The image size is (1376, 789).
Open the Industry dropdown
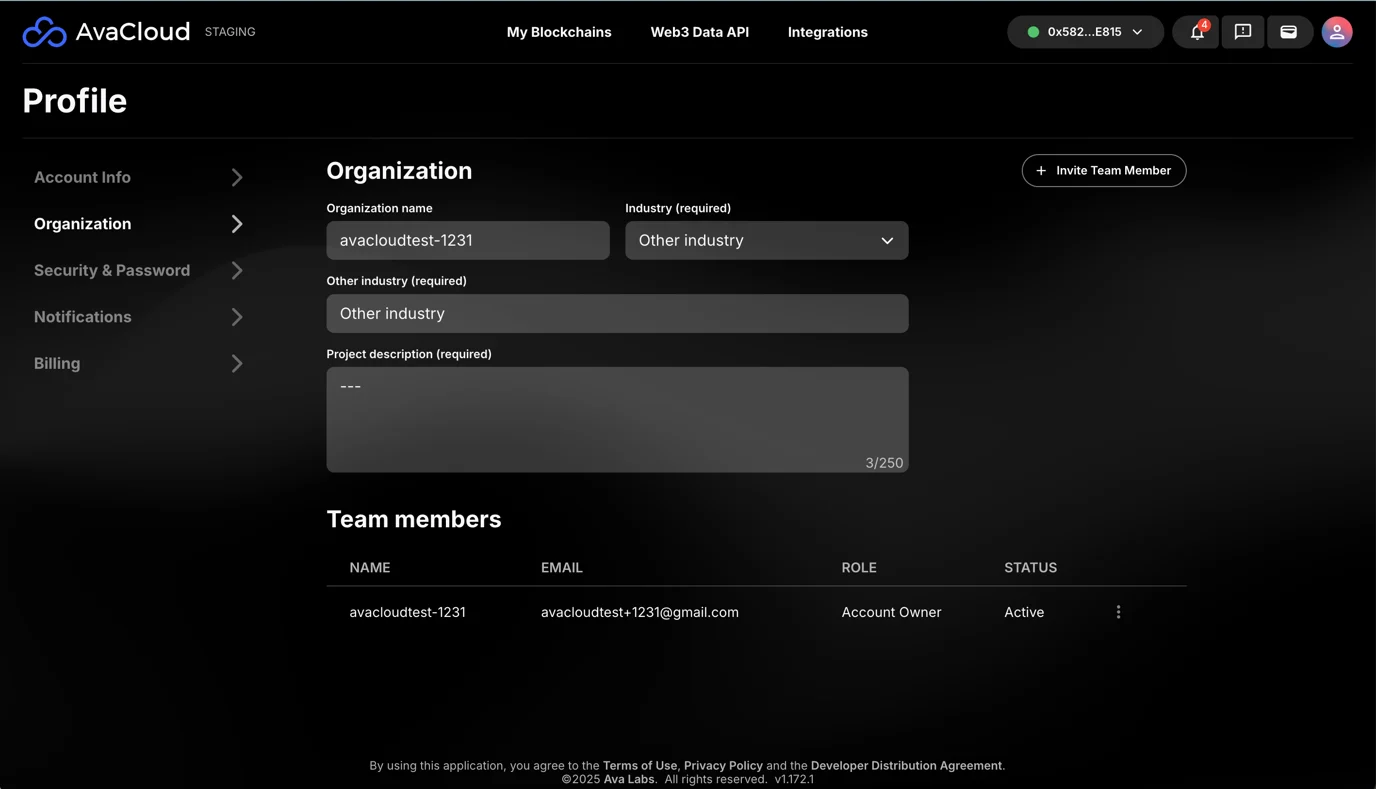coord(766,240)
